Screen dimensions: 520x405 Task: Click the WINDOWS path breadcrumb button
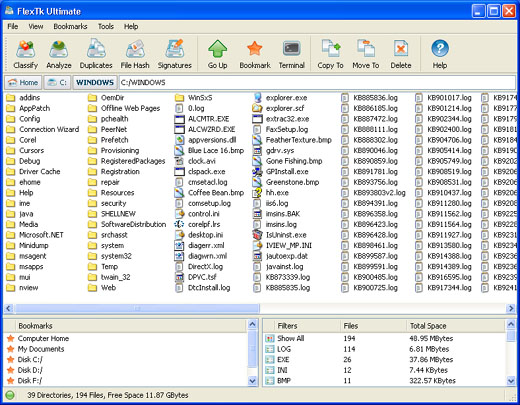click(95, 82)
